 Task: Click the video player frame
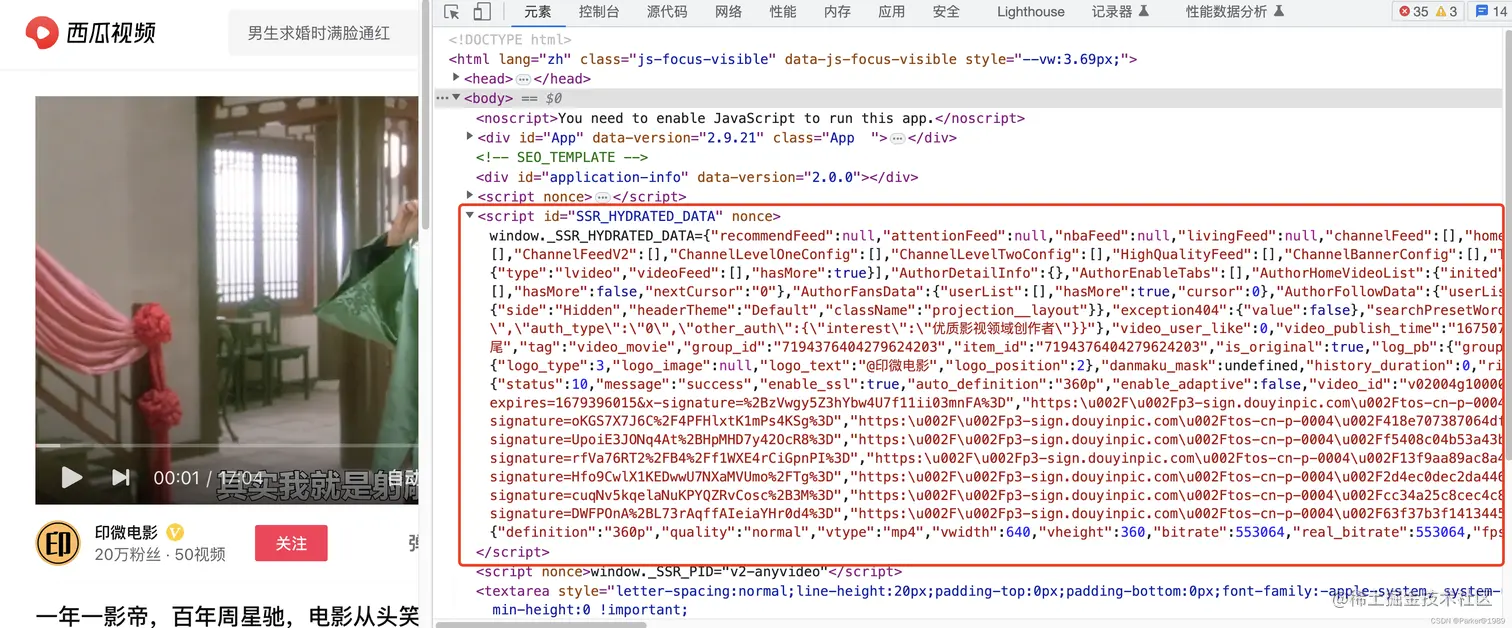click(227, 300)
